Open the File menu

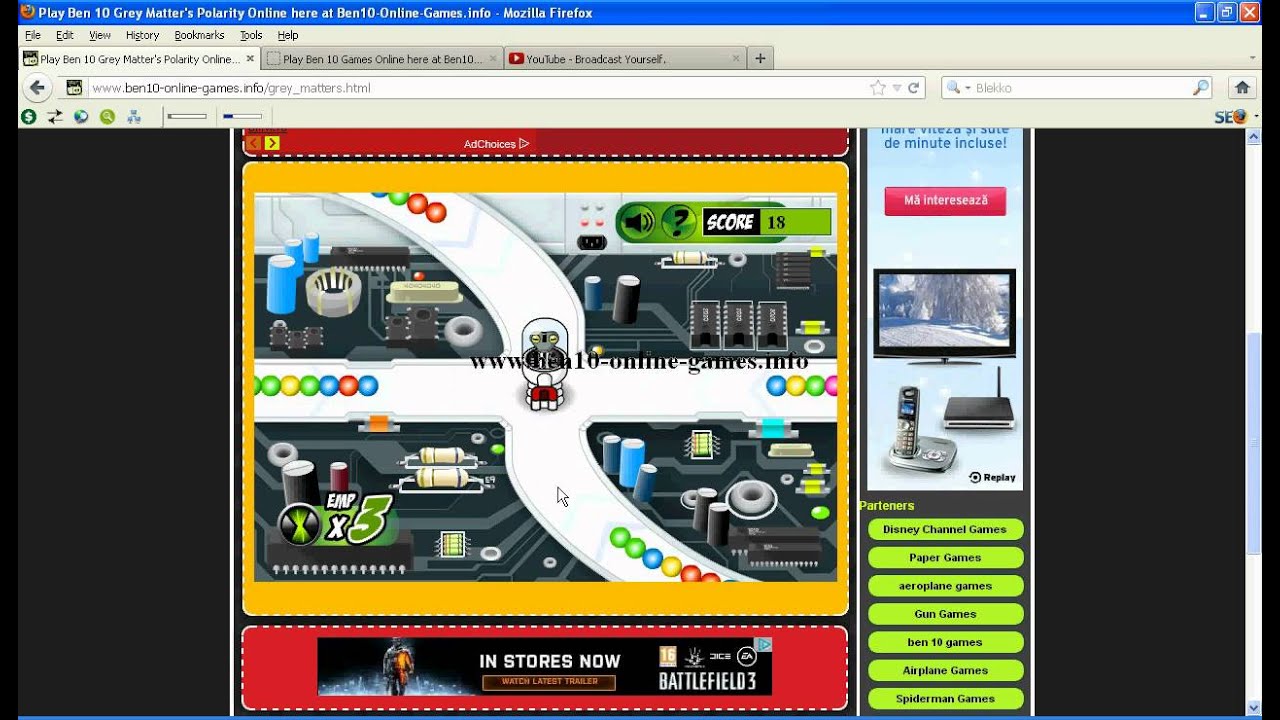pos(32,35)
